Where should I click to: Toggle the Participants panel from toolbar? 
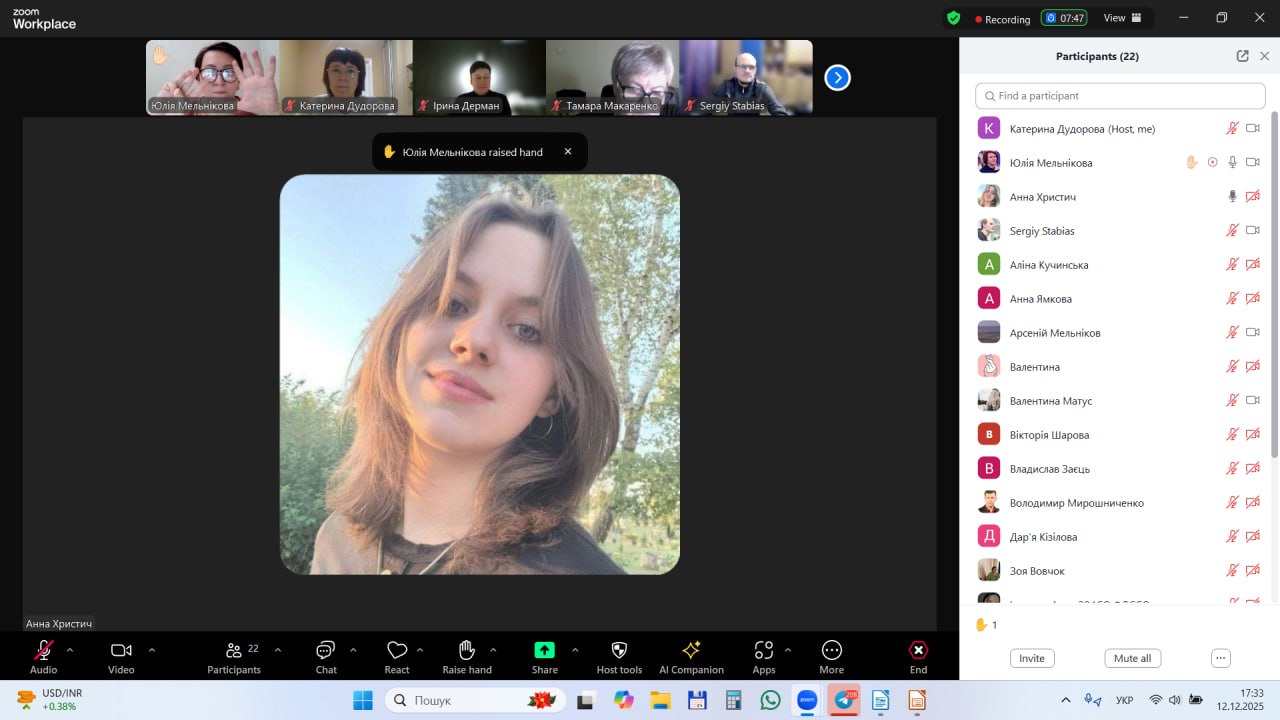[234, 651]
